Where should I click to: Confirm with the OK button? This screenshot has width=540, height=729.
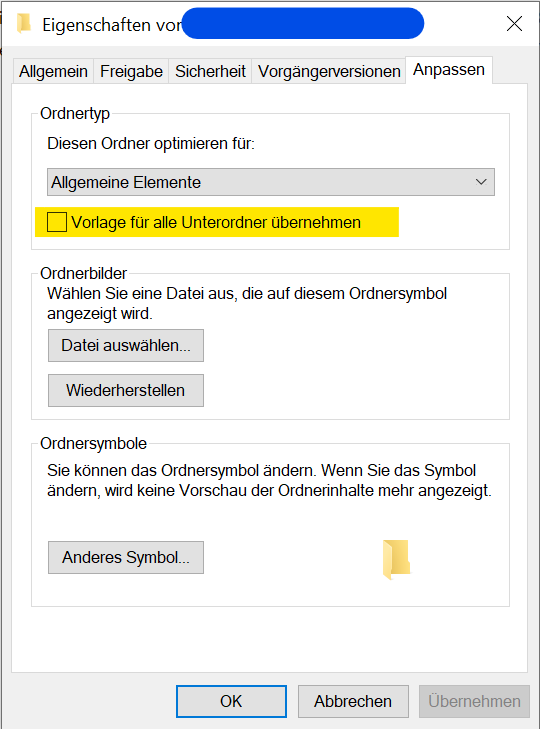(x=231, y=701)
